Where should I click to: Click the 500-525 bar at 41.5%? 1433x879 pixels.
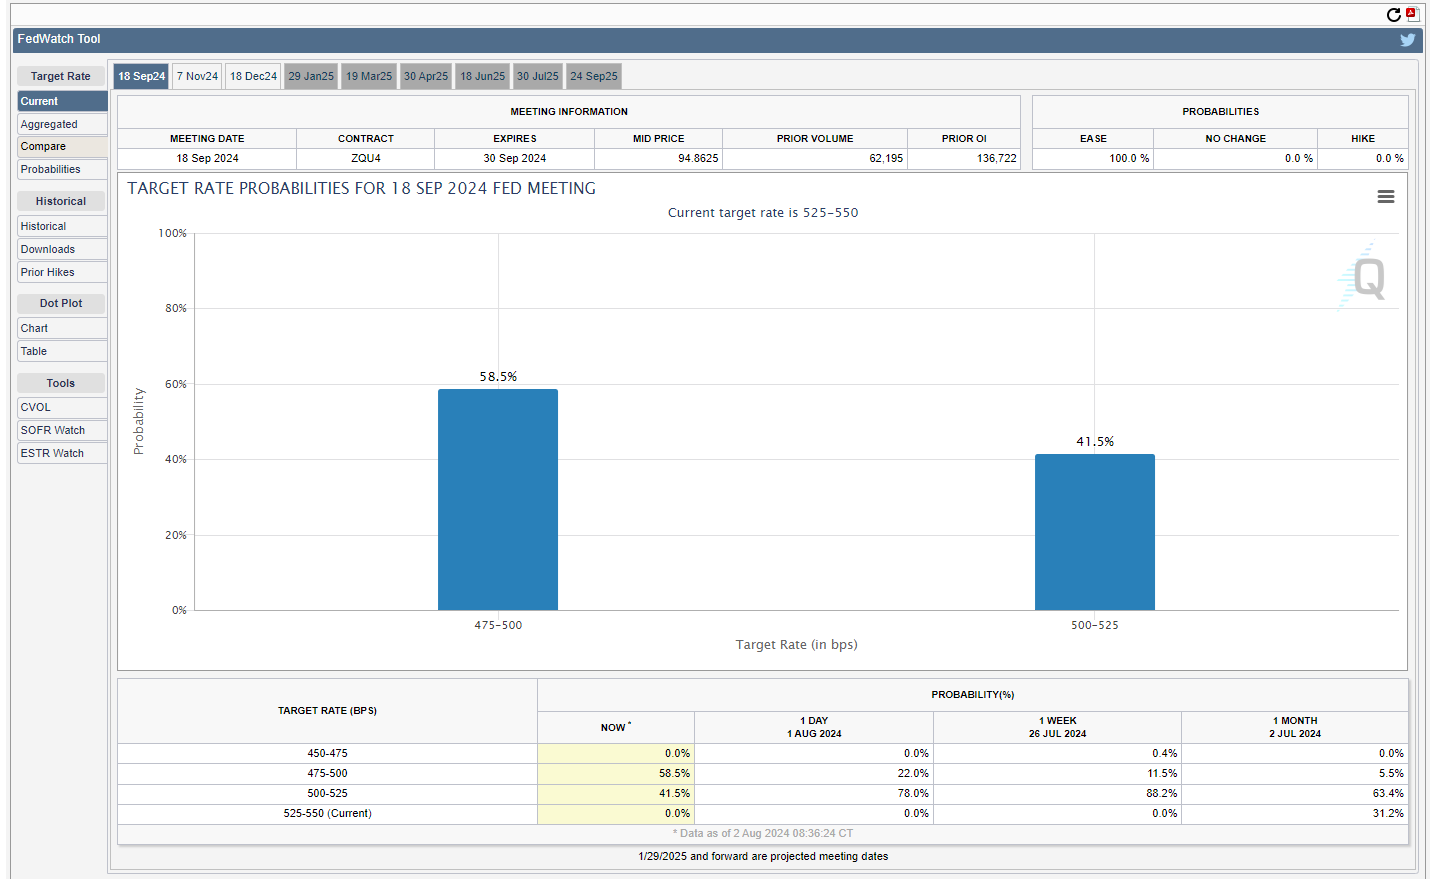1094,532
